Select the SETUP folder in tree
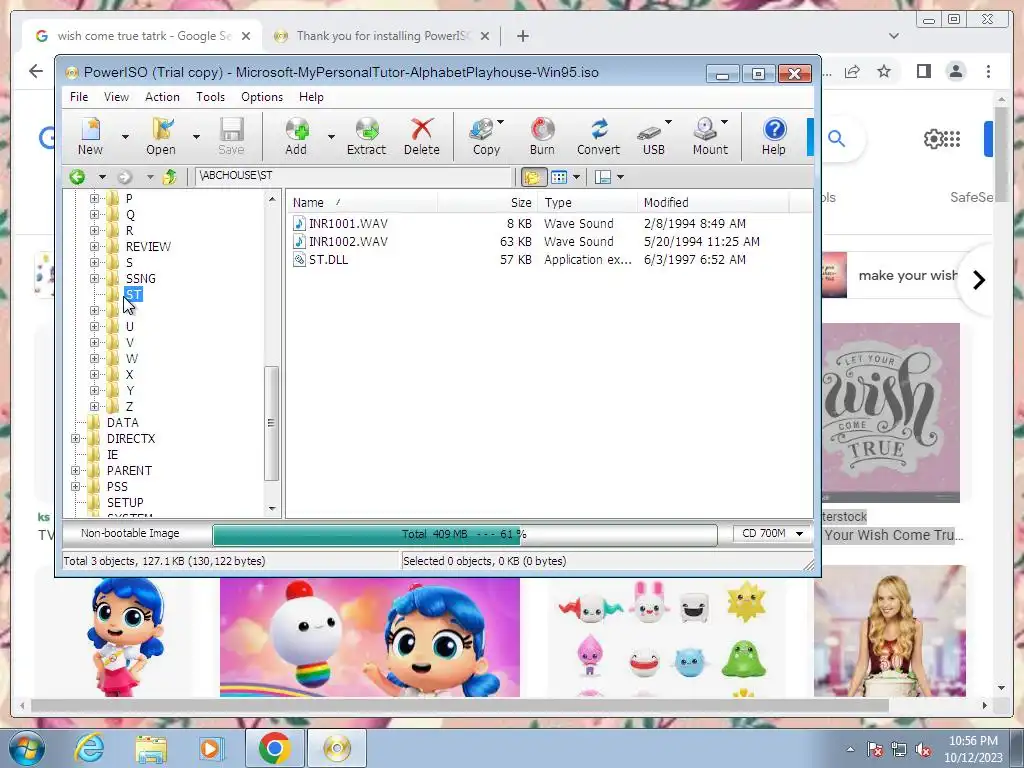The image size is (1024, 768). [125, 502]
